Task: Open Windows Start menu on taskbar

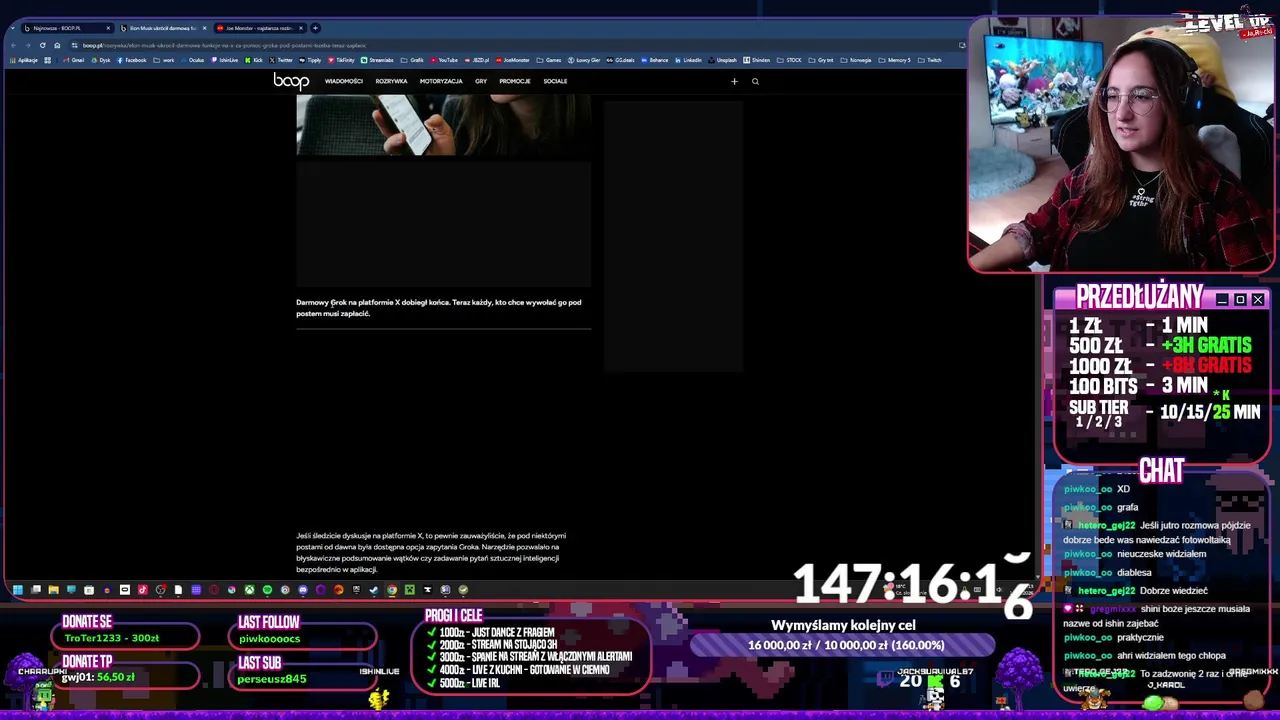Action: [17, 590]
